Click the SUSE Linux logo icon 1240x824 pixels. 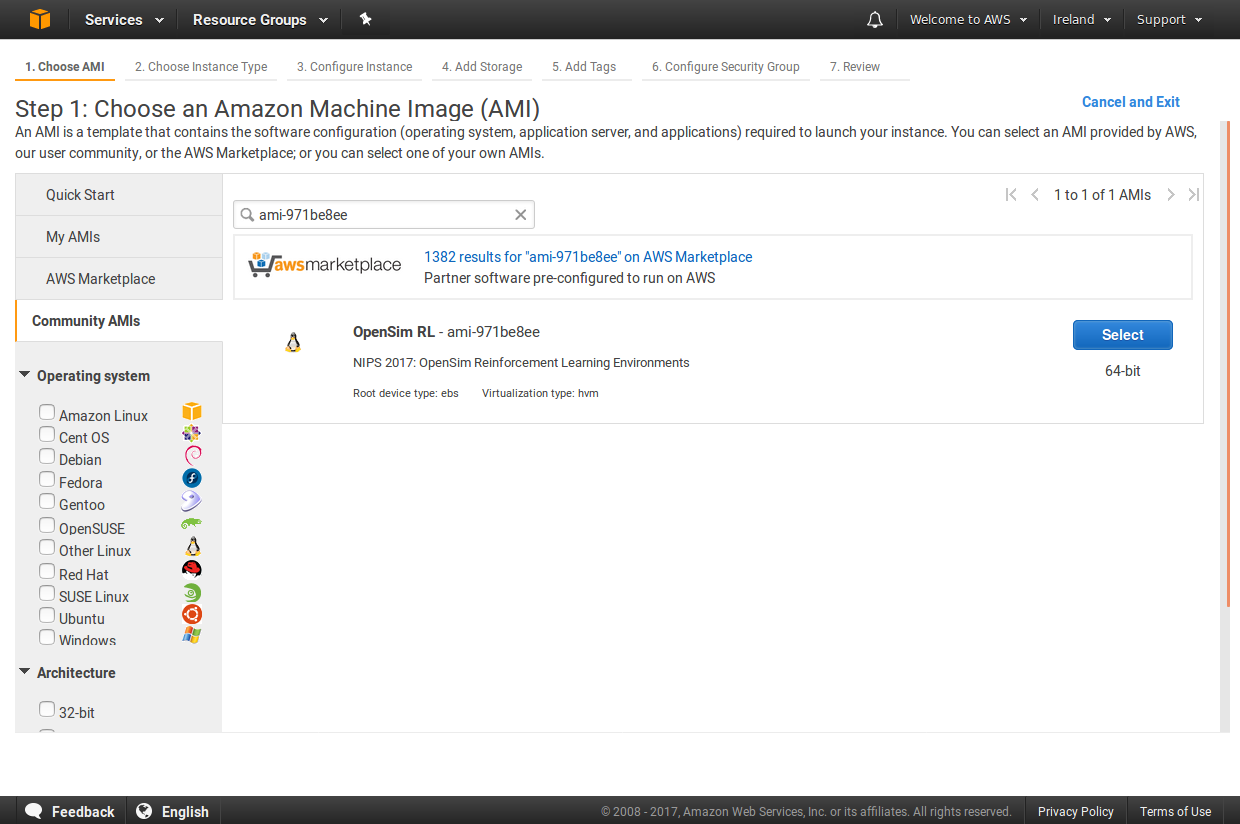[192, 593]
